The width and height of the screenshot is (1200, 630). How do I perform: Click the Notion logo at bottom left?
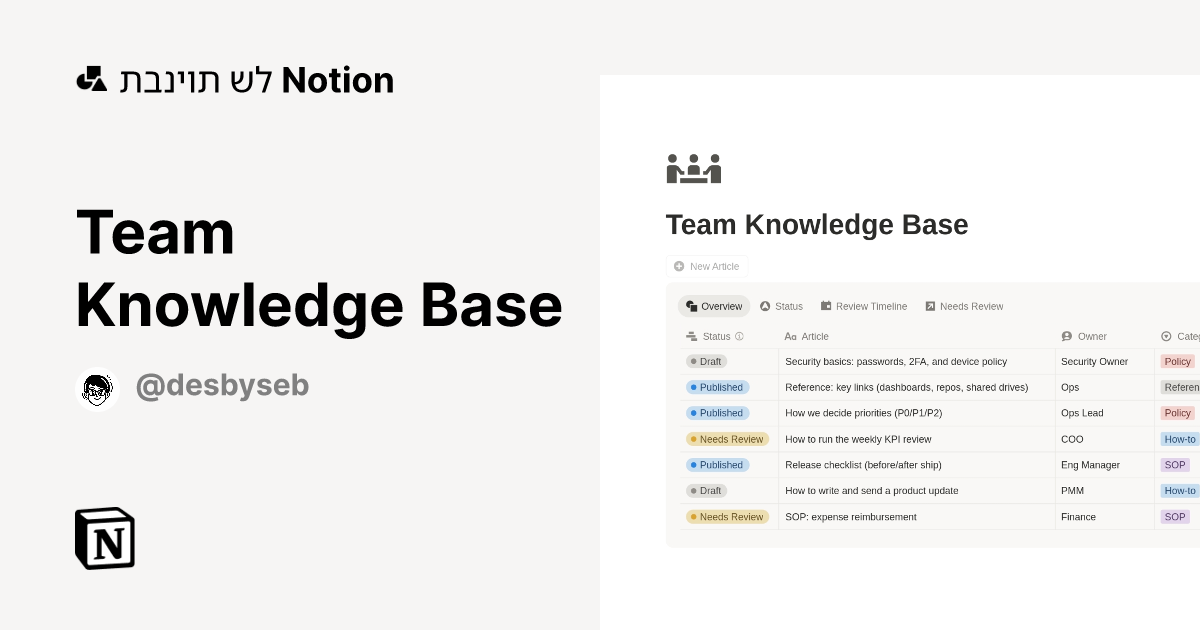pos(105,539)
